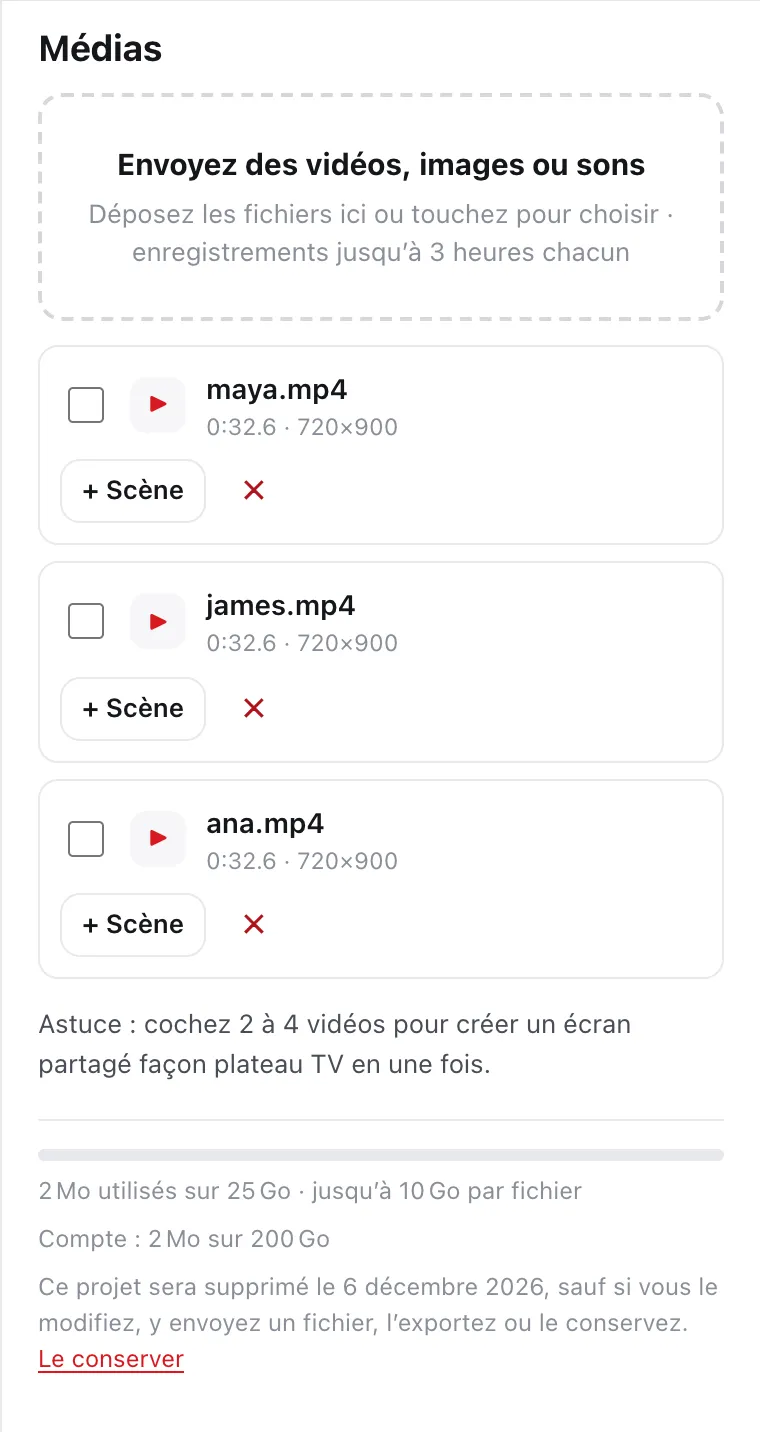Select the ana.mp4 checkbox

[x=86, y=839]
